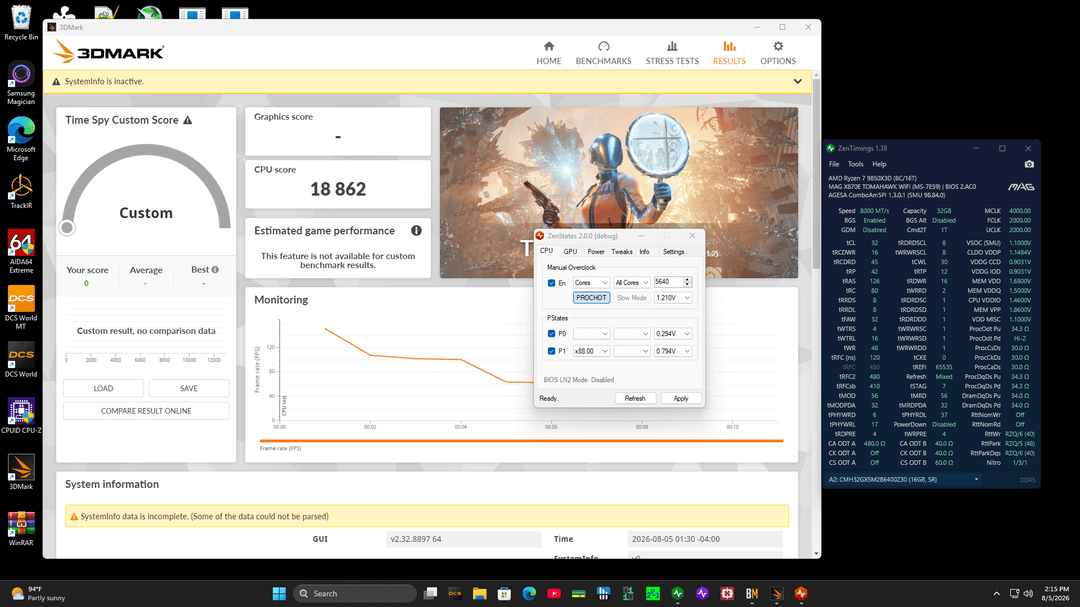Image resolution: width=1080 pixels, height=607 pixels.
Task: Open 3DMark OPTIONS gear
Action: (778, 46)
